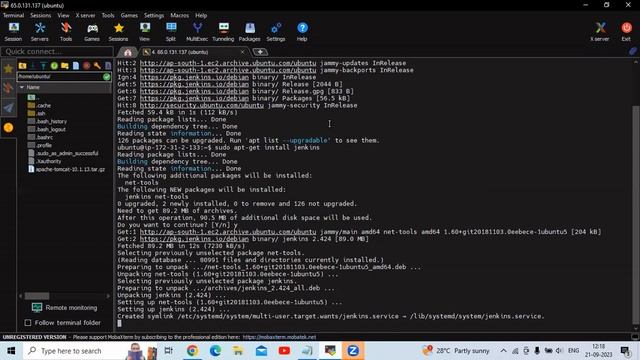Click the MultiExec toolbar icon
The image size is (640, 360).
[x=197, y=32]
